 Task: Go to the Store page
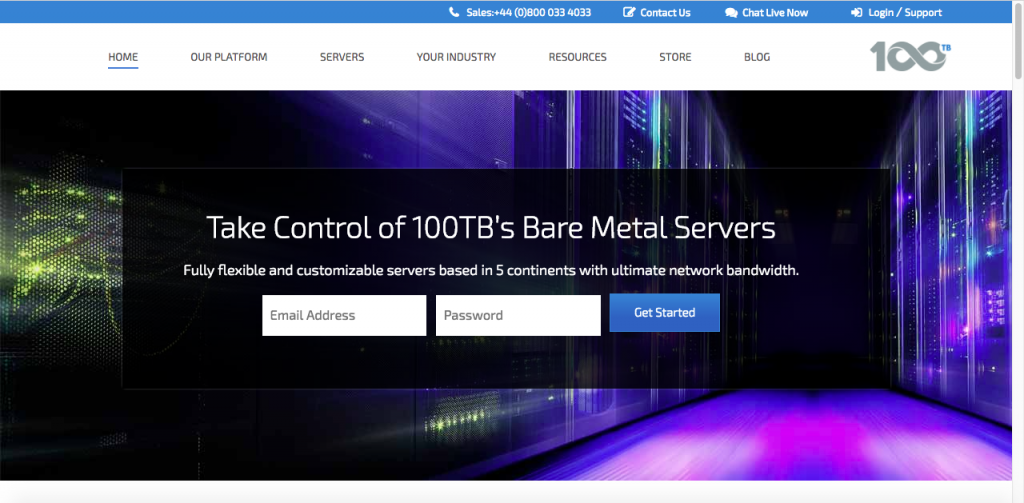675,57
